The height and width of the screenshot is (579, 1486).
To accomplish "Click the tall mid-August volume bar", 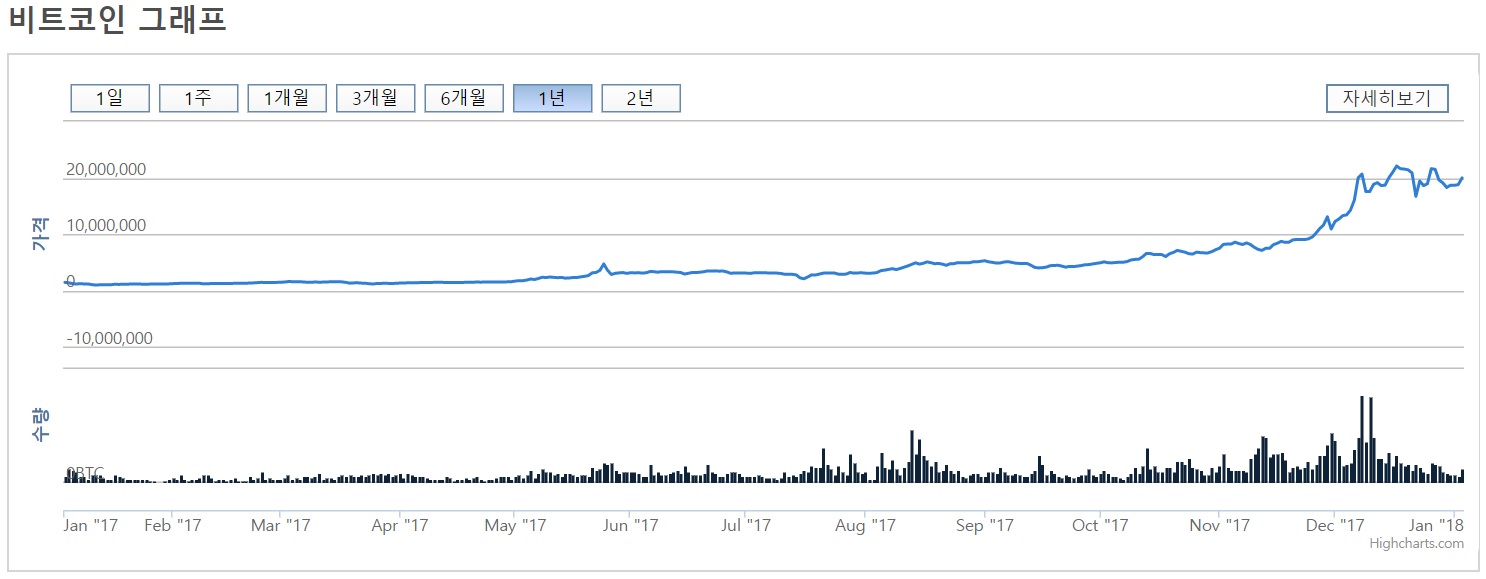I will click(911, 457).
